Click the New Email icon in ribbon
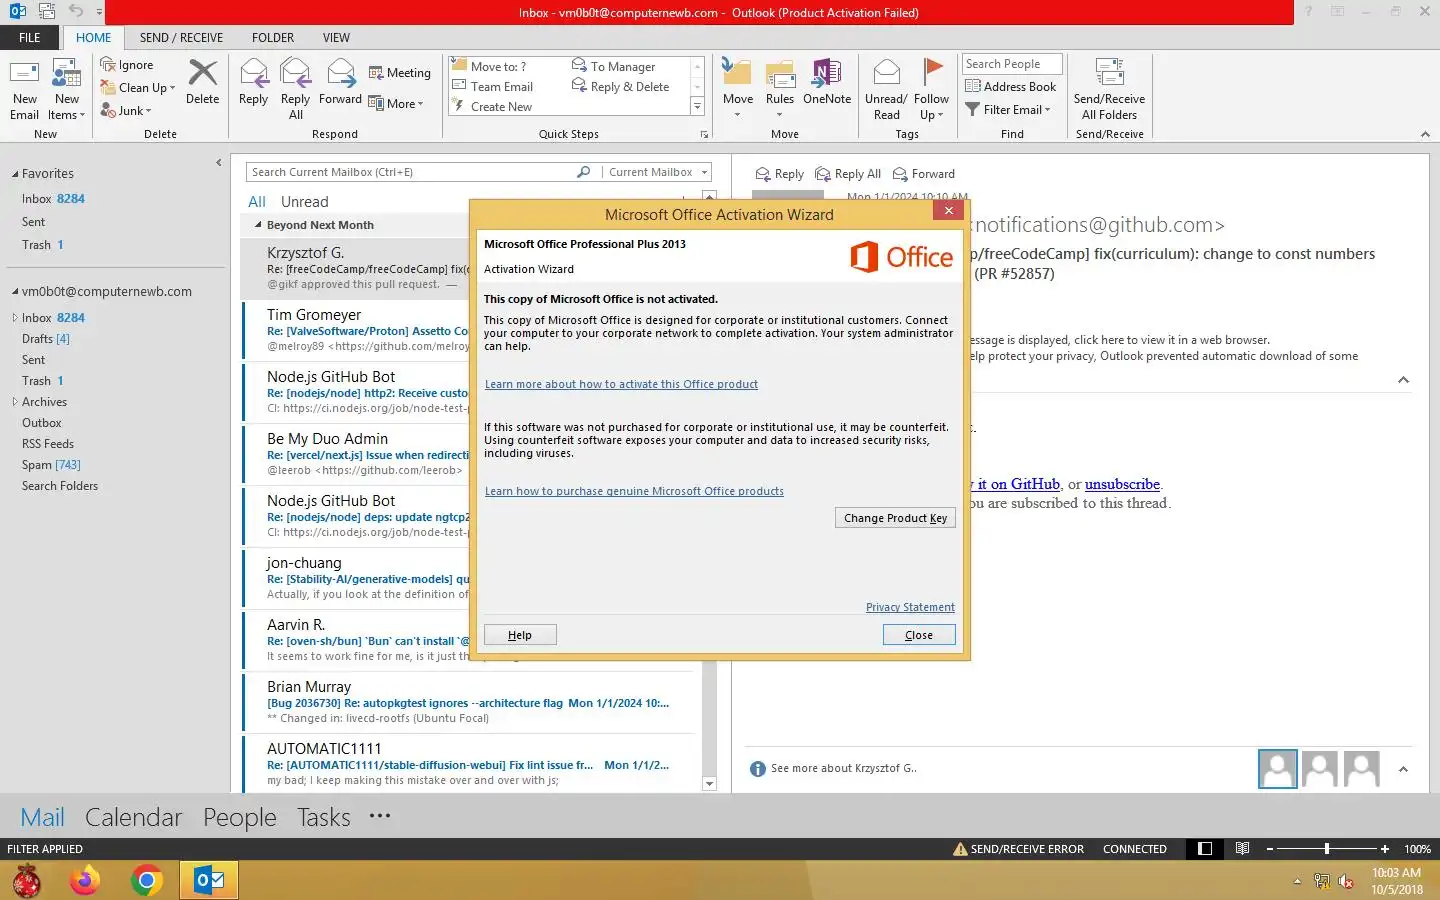The height and width of the screenshot is (900, 1440). click(x=24, y=89)
